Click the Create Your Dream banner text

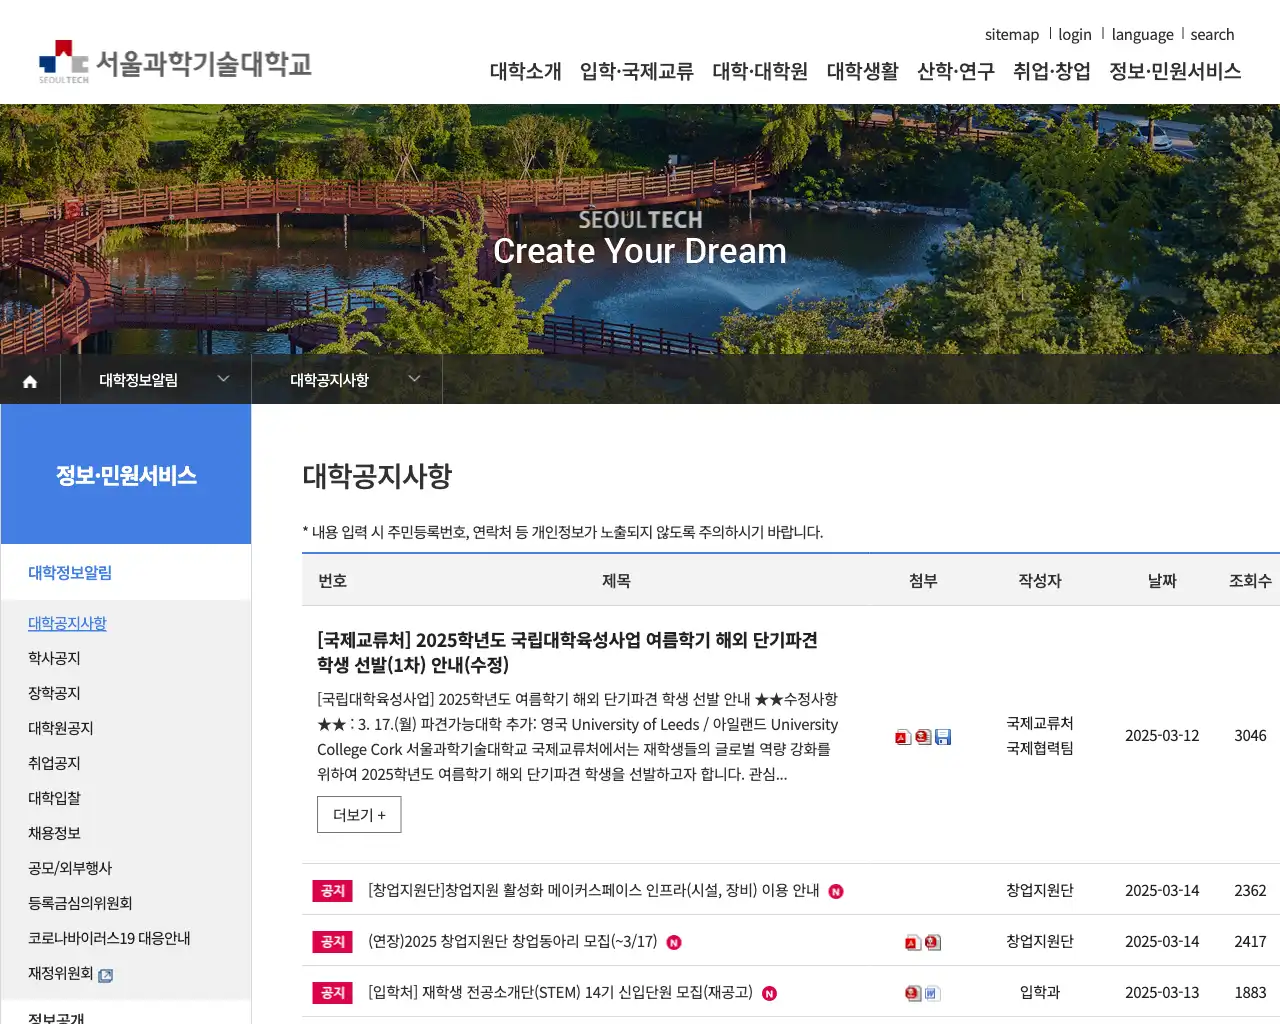pos(640,251)
